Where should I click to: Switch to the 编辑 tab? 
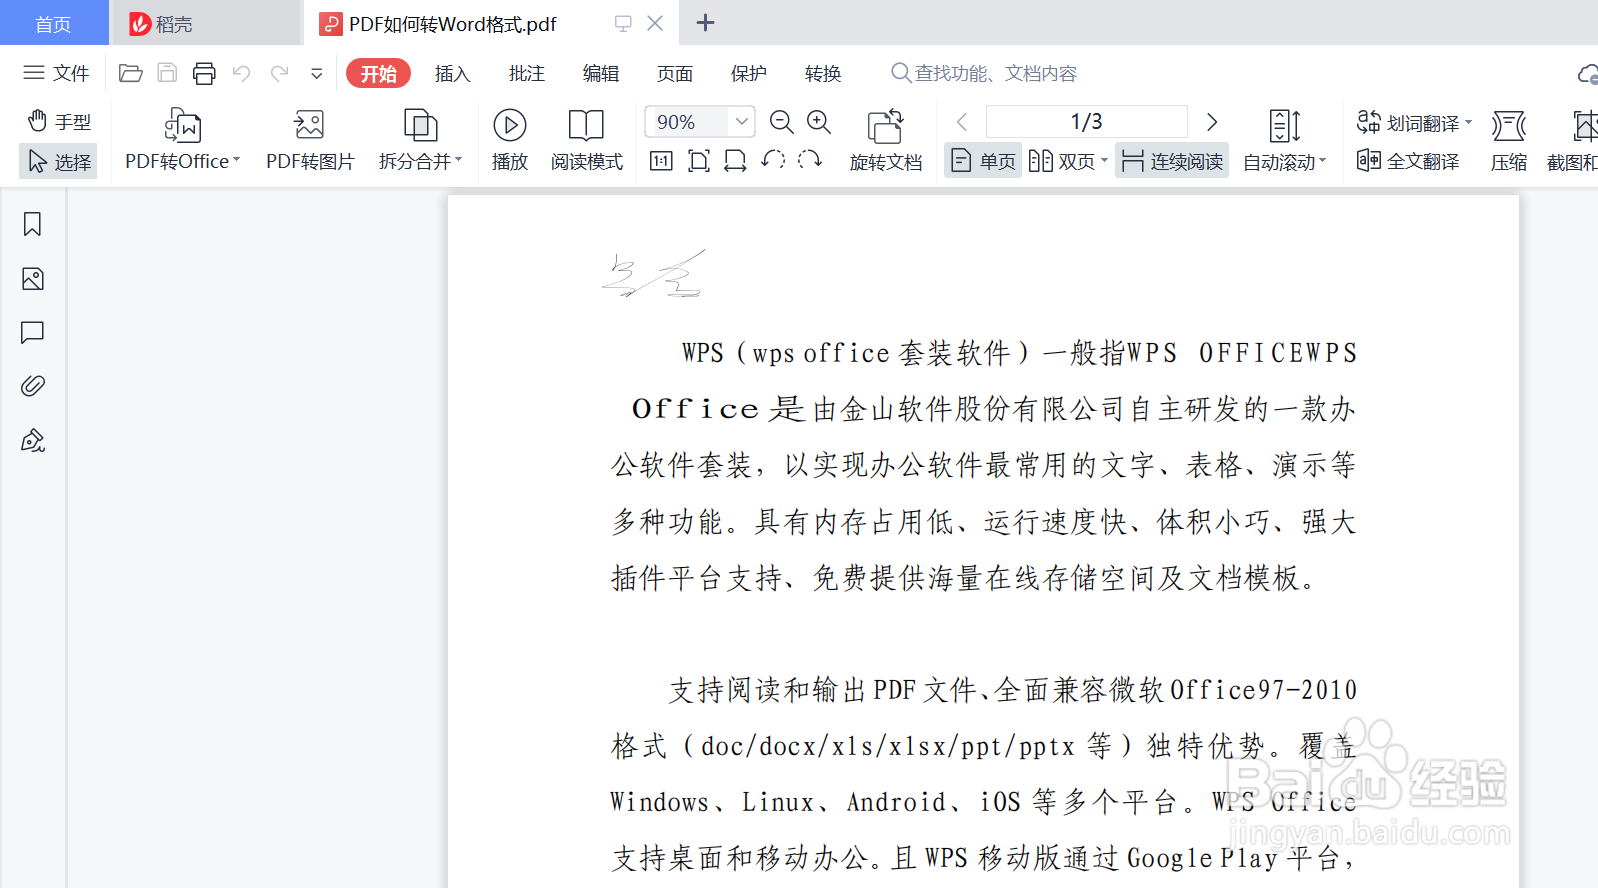[600, 73]
